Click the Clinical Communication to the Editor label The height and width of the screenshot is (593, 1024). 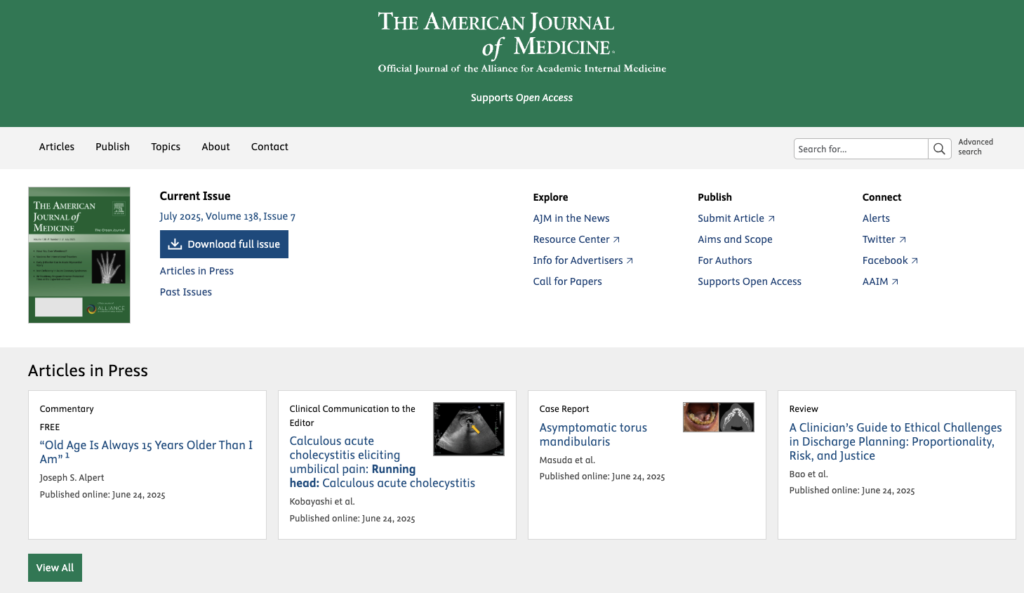tap(352, 415)
